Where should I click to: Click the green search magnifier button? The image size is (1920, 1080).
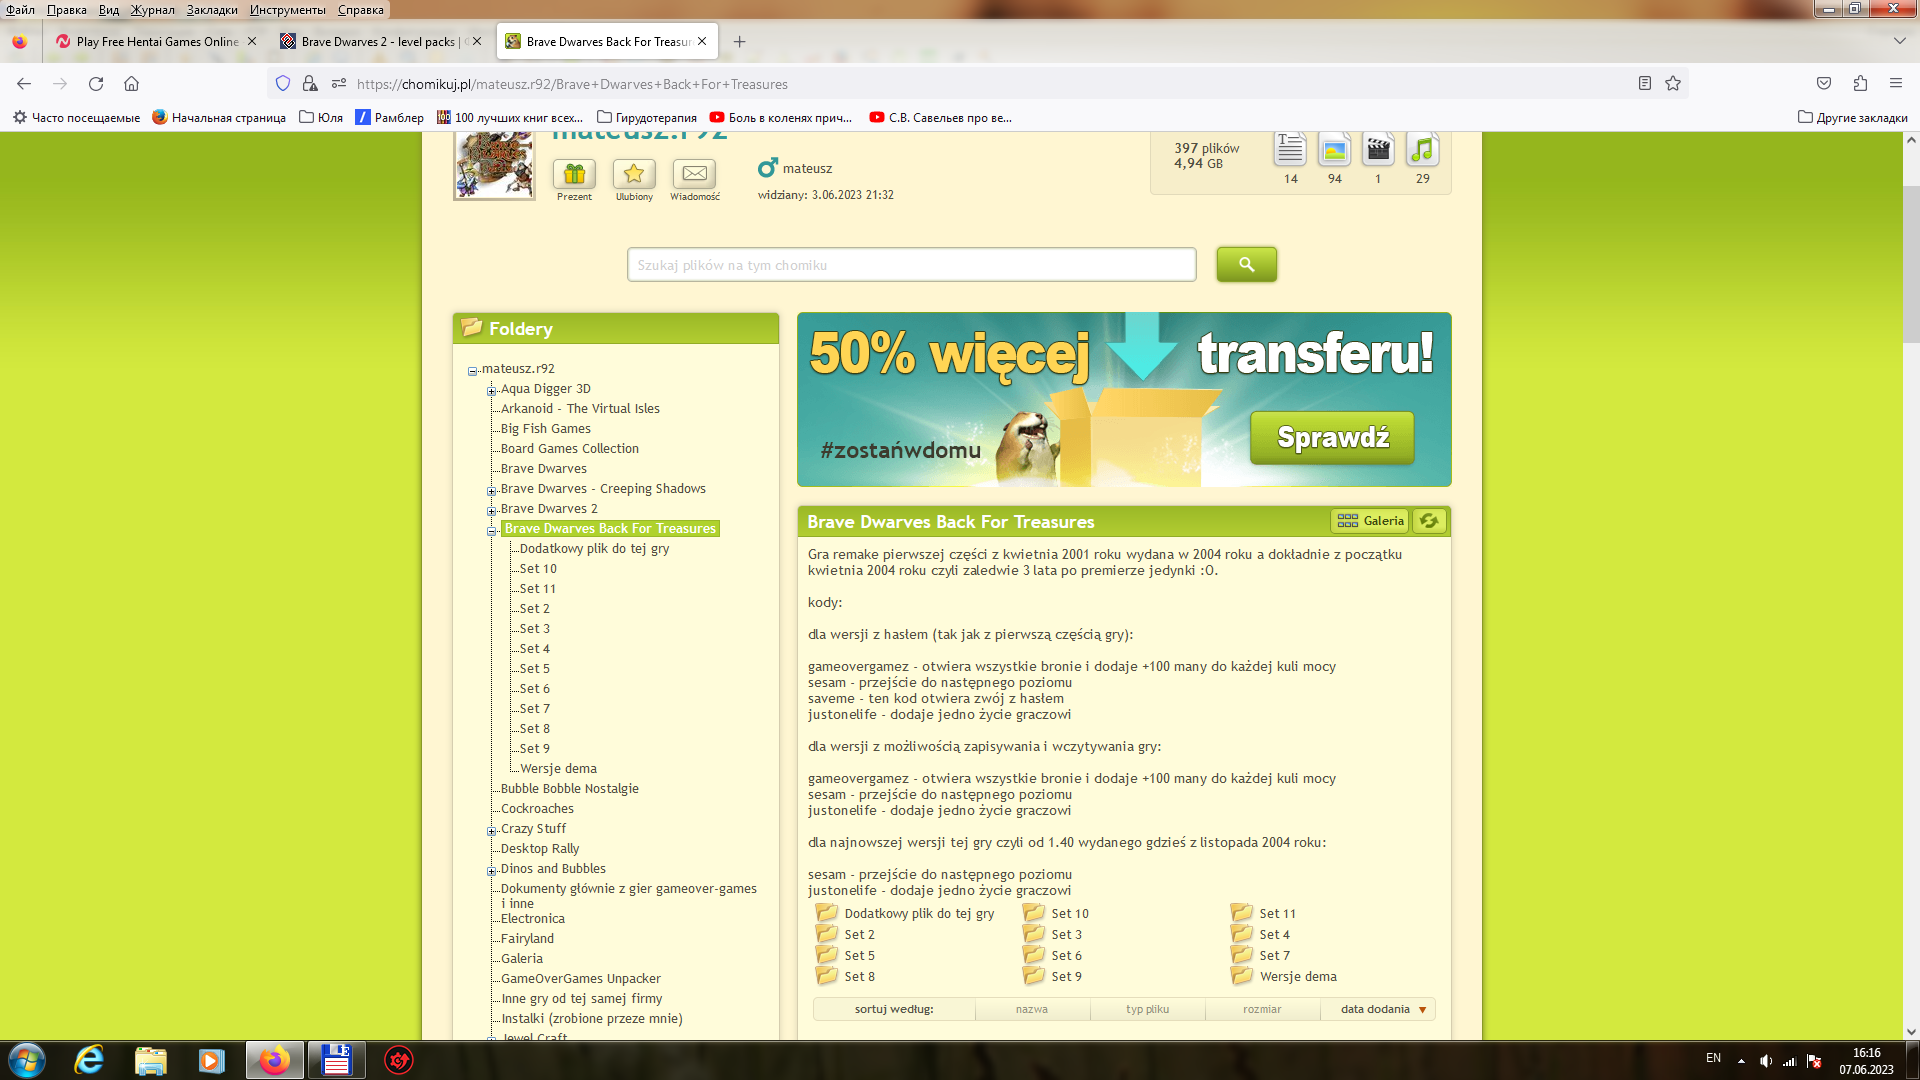[x=1246, y=264]
